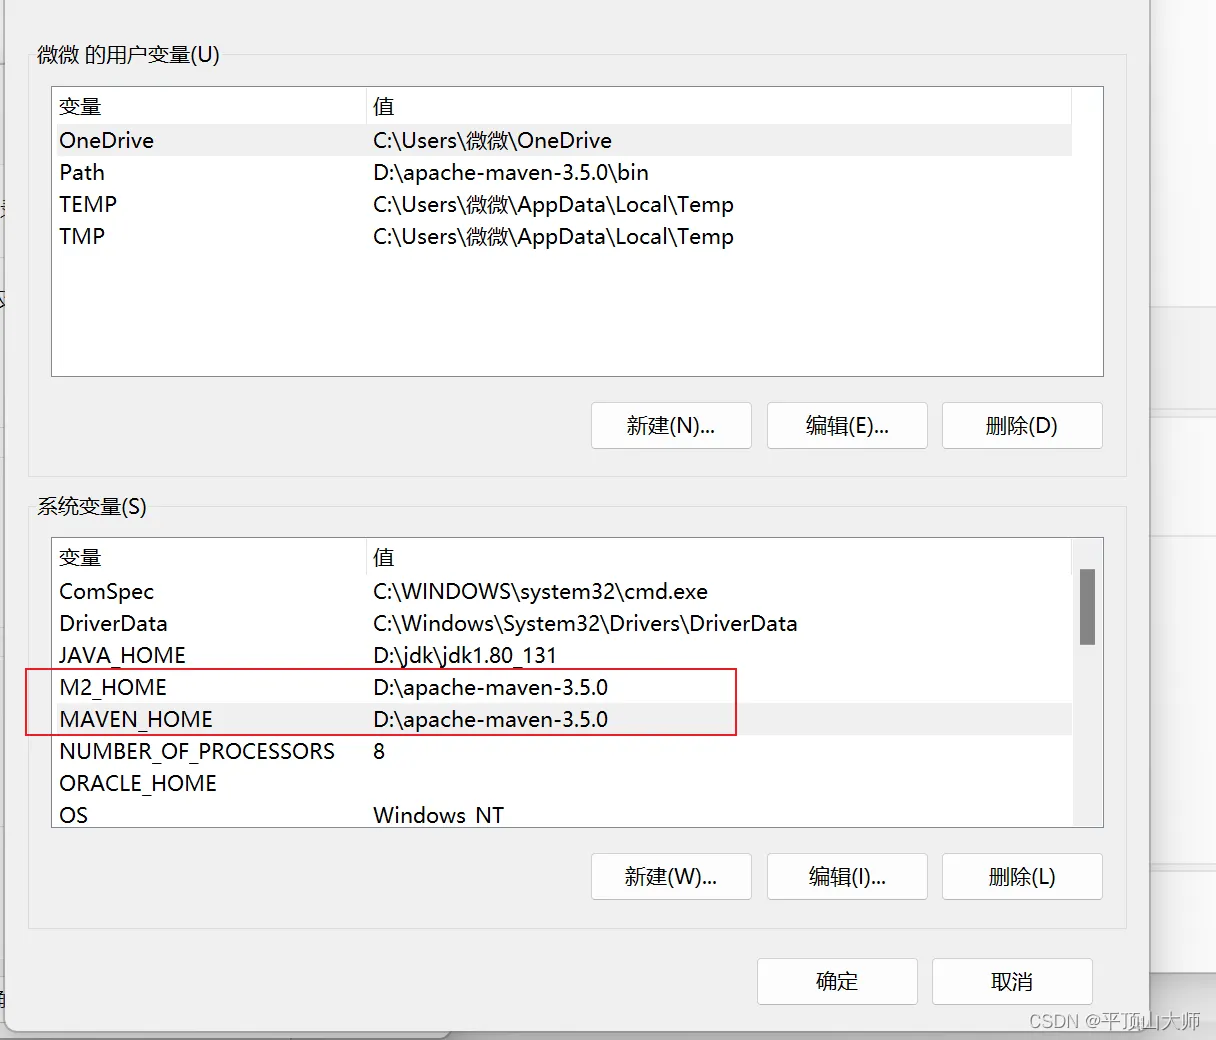Select the JAVA_HOME system variable
This screenshot has width=1216, height=1040.
tap(562, 655)
